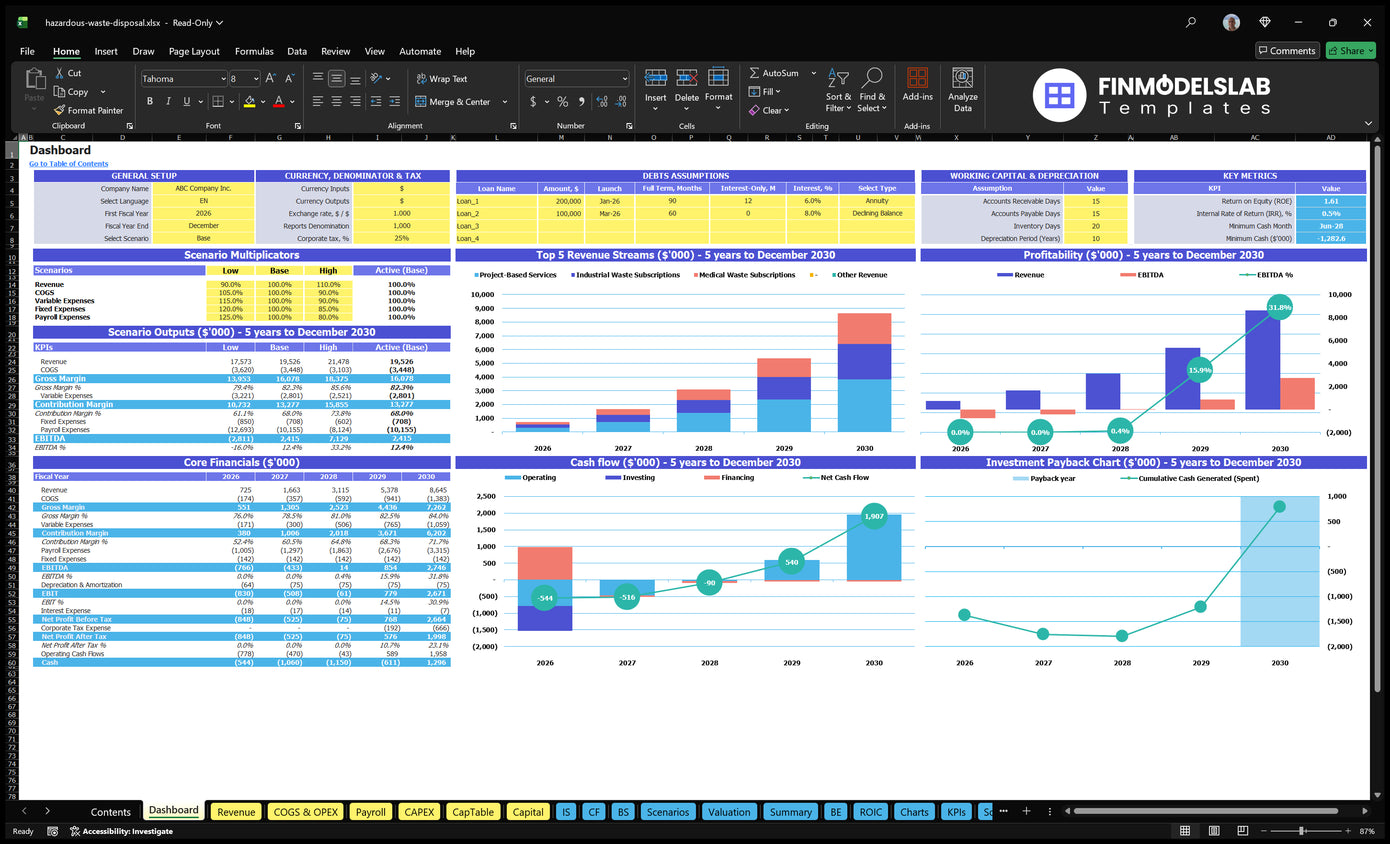Open the General number format dropdown
Screen dimensions: 1390x844
(x=577, y=79)
